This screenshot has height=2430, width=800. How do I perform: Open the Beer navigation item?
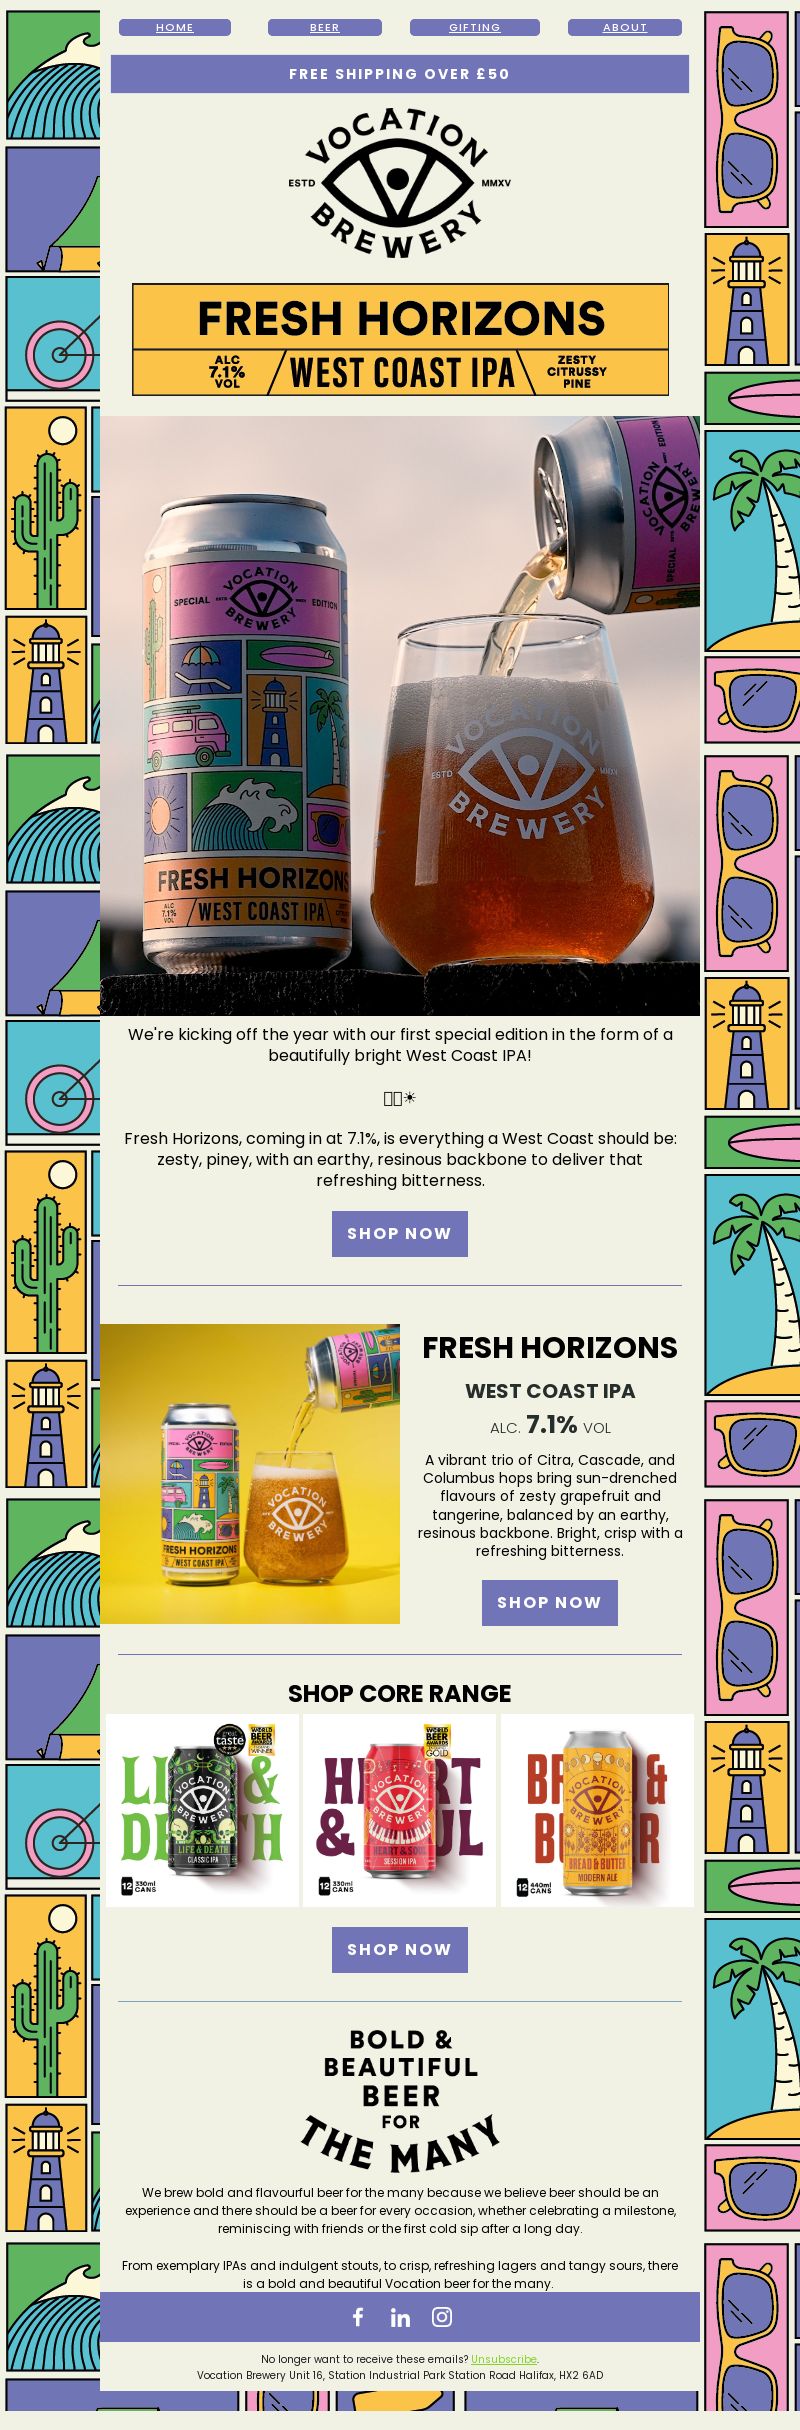point(325,27)
